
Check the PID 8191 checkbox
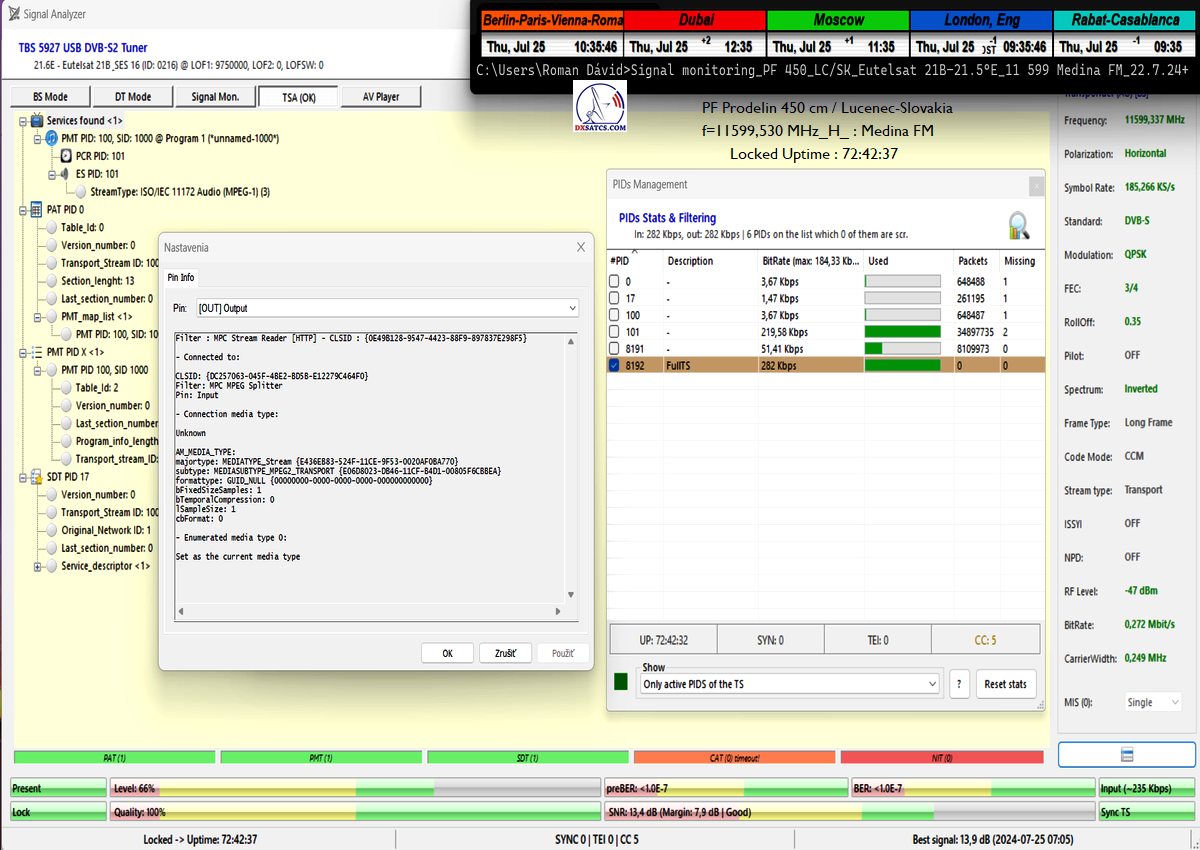tap(615, 349)
